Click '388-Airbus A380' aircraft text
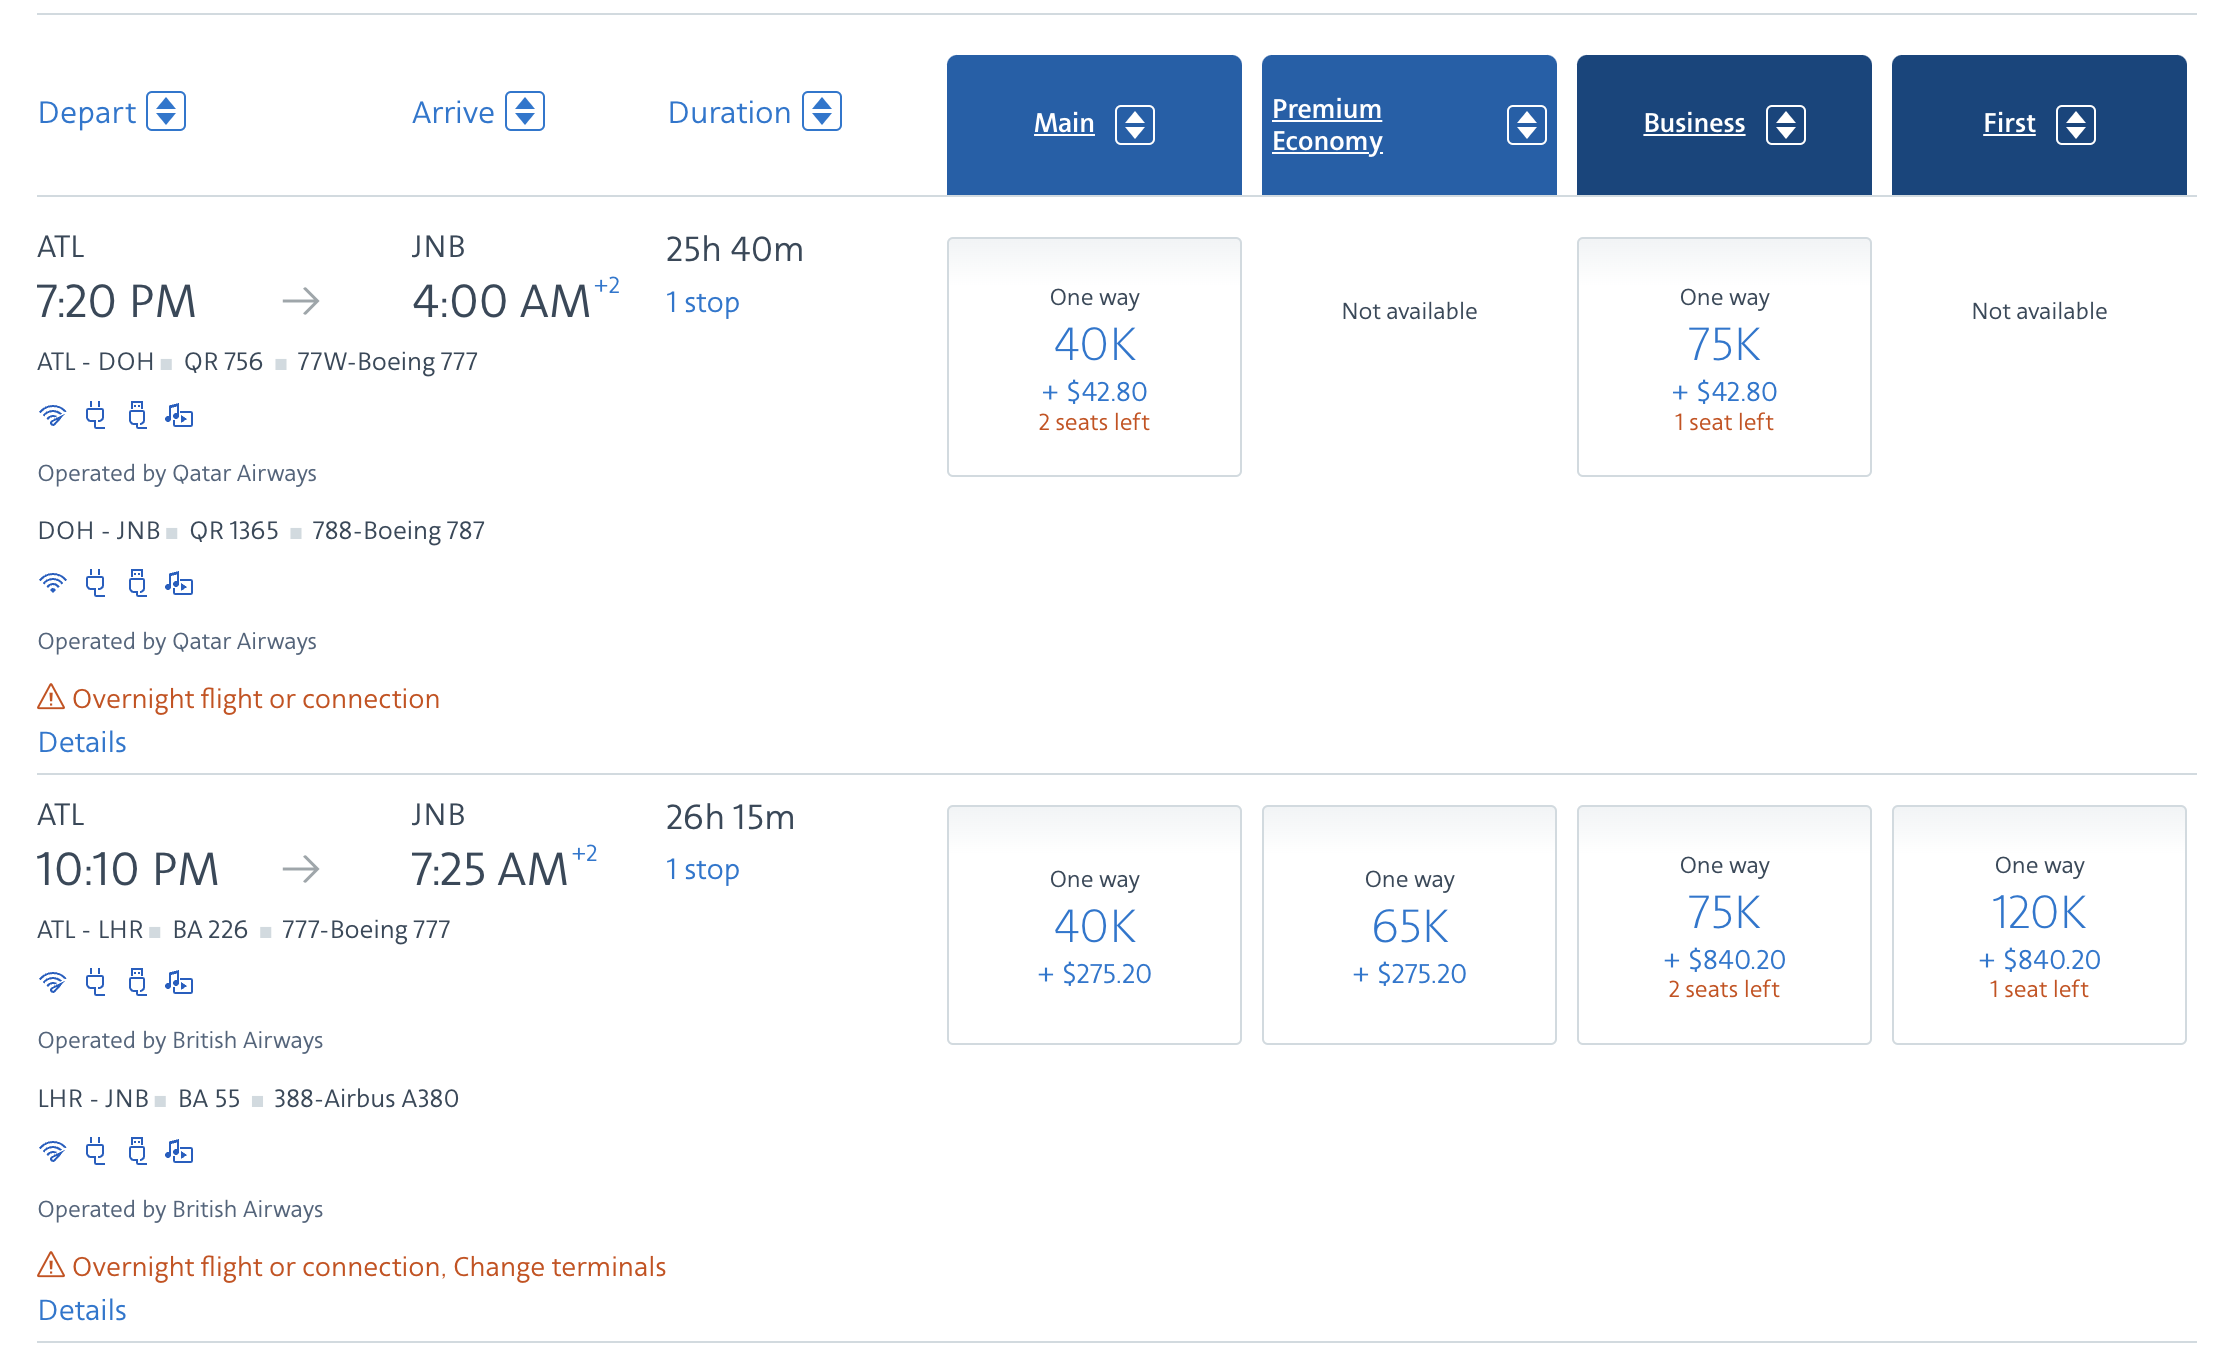Image resolution: width=2220 pixels, height=1356 pixels. click(366, 1098)
